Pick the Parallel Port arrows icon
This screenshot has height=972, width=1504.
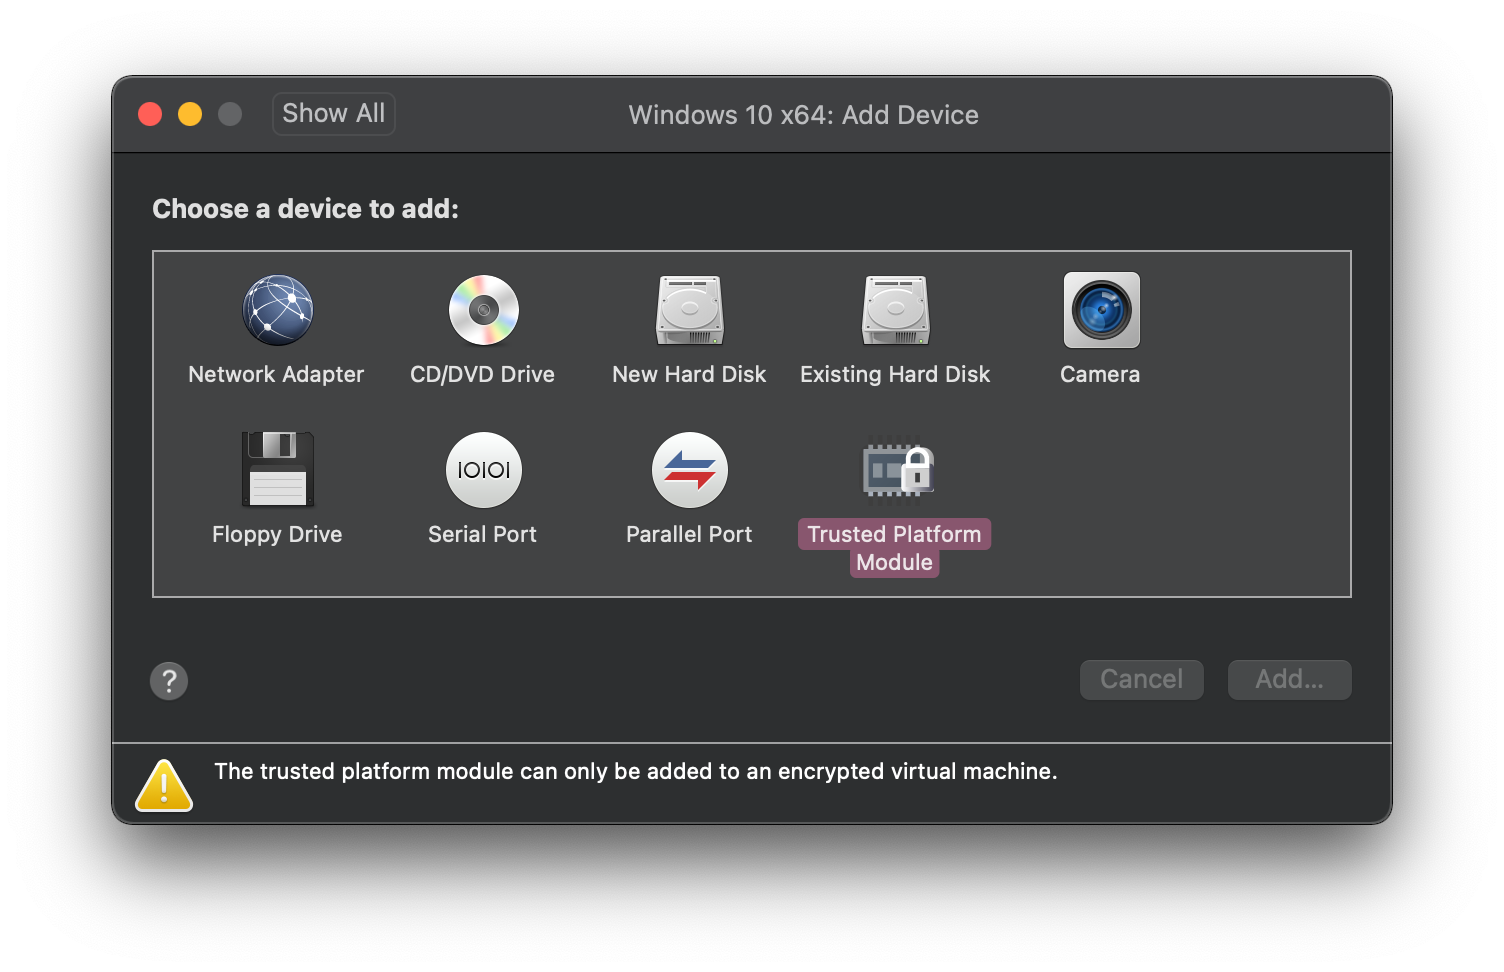690,470
